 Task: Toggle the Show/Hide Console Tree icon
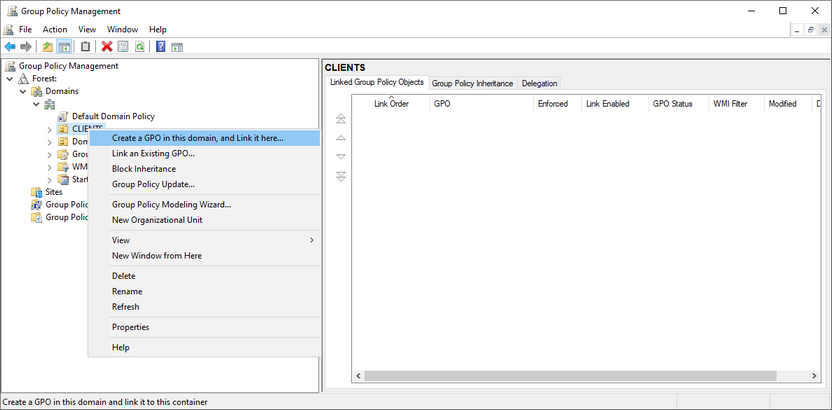pyautogui.click(x=64, y=47)
